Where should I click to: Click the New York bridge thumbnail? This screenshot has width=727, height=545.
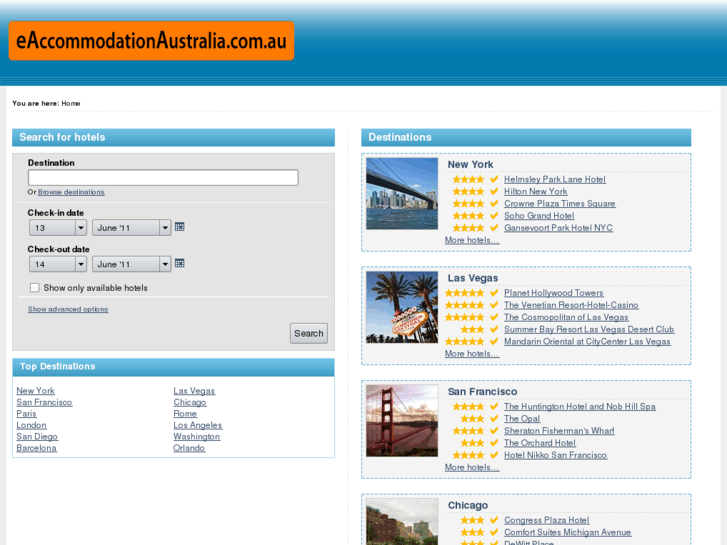click(x=402, y=193)
